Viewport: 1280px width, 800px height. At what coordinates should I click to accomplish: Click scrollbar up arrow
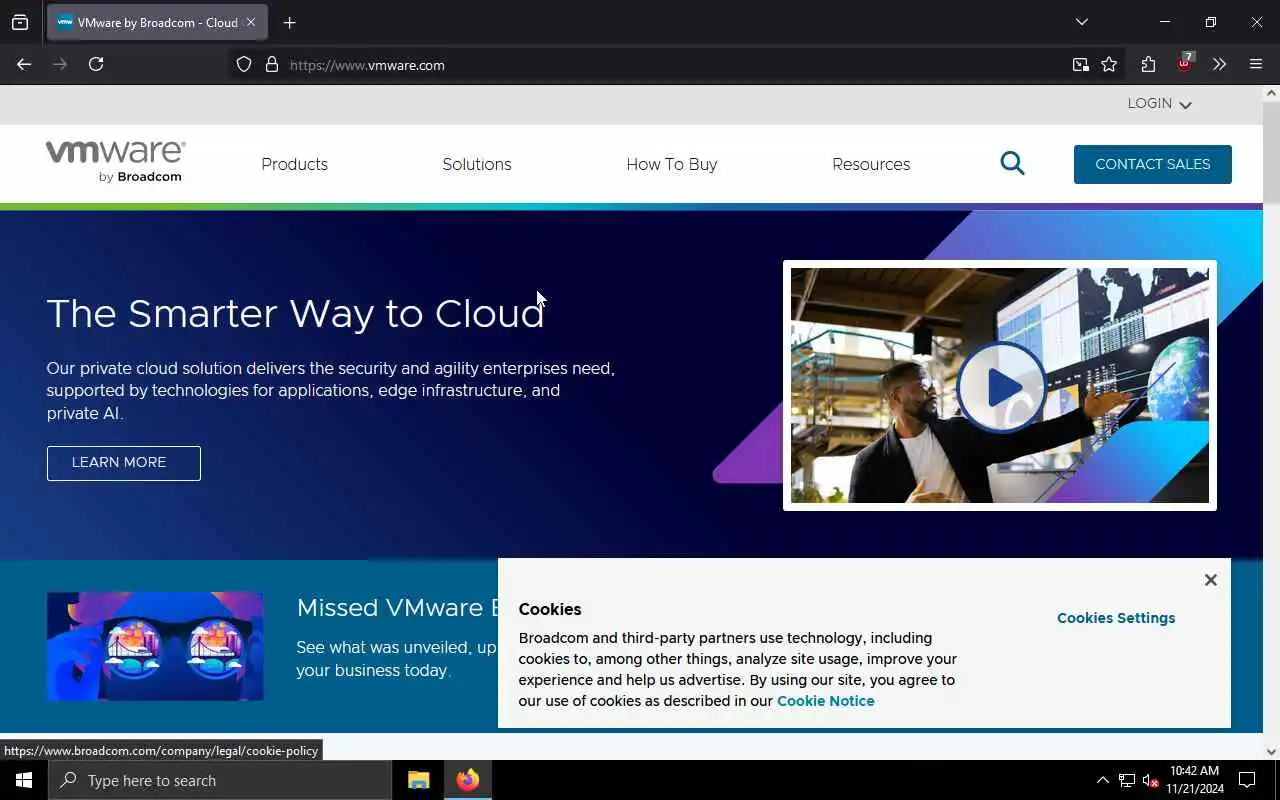pyautogui.click(x=1271, y=93)
